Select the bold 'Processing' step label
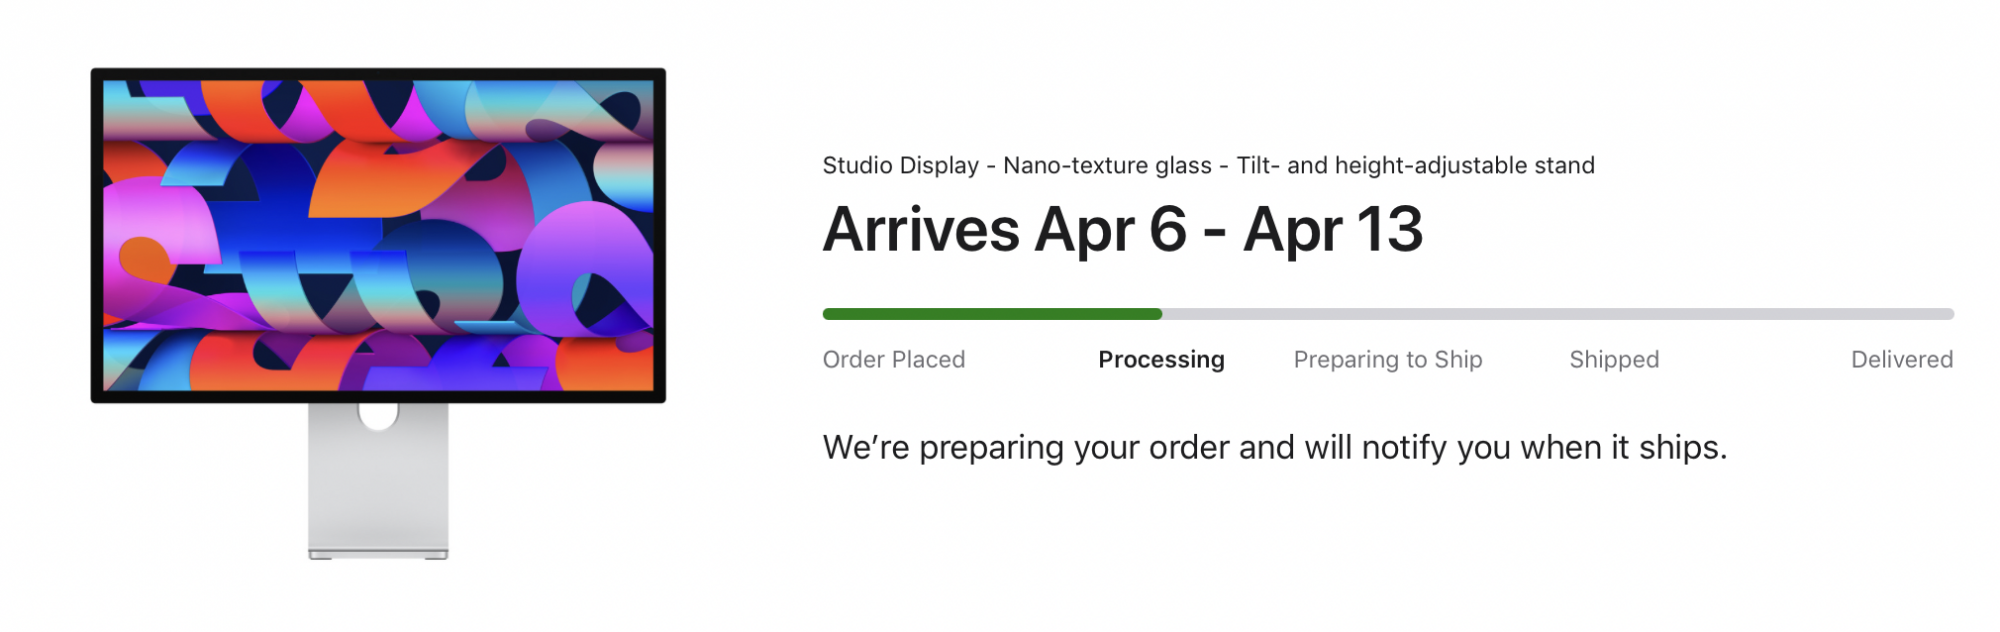Screen dimensions: 2000x632 [1161, 359]
